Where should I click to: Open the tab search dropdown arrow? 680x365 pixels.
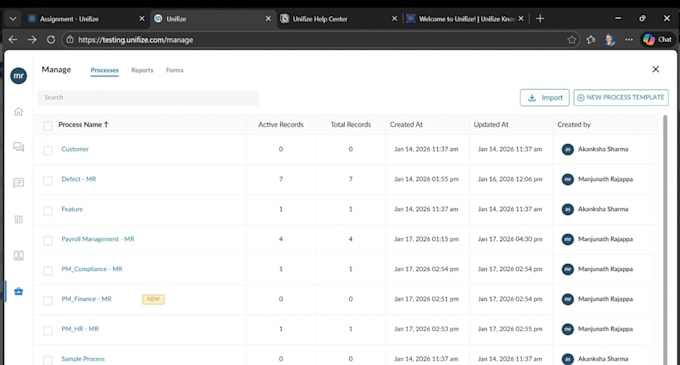click(13, 19)
